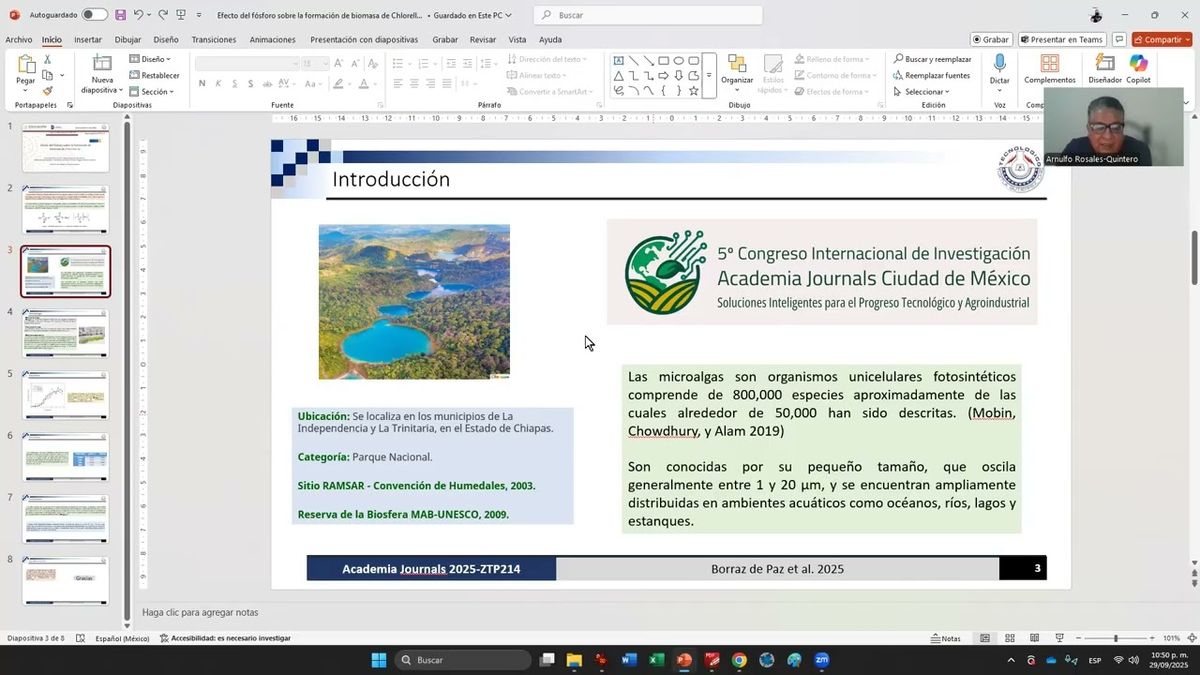The width and height of the screenshot is (1200, 675).
Task: Open the Diseñador pane
Action: tap(1105, 64)
